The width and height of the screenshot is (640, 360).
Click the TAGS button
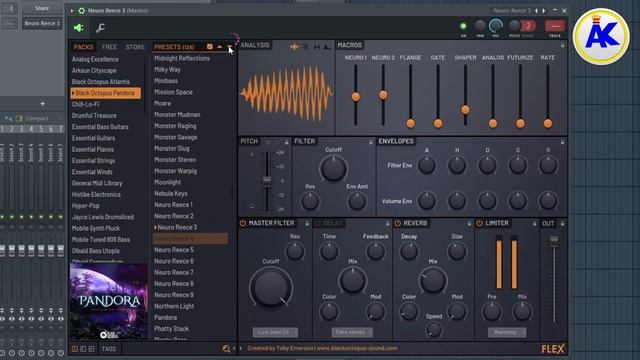[109, 349]
